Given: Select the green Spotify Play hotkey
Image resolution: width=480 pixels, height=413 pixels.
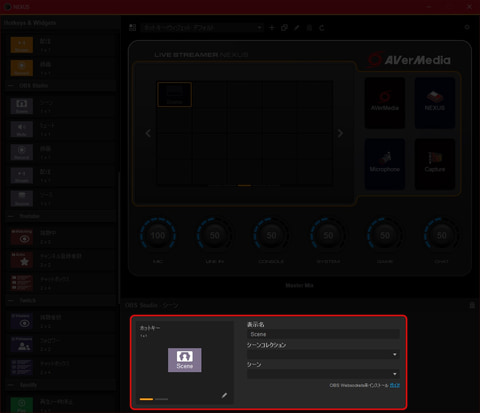Looking at the screenshot, I should click(22, 405).
